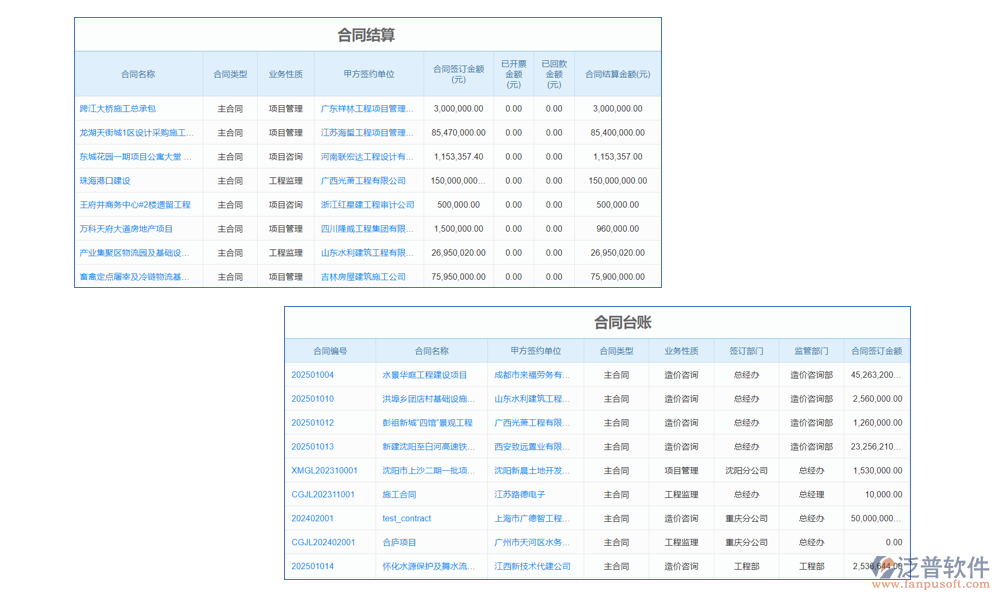Click the 跨江大桥施工总承包 contract link
Screen dimensions: 1000x600
(118, 108)
